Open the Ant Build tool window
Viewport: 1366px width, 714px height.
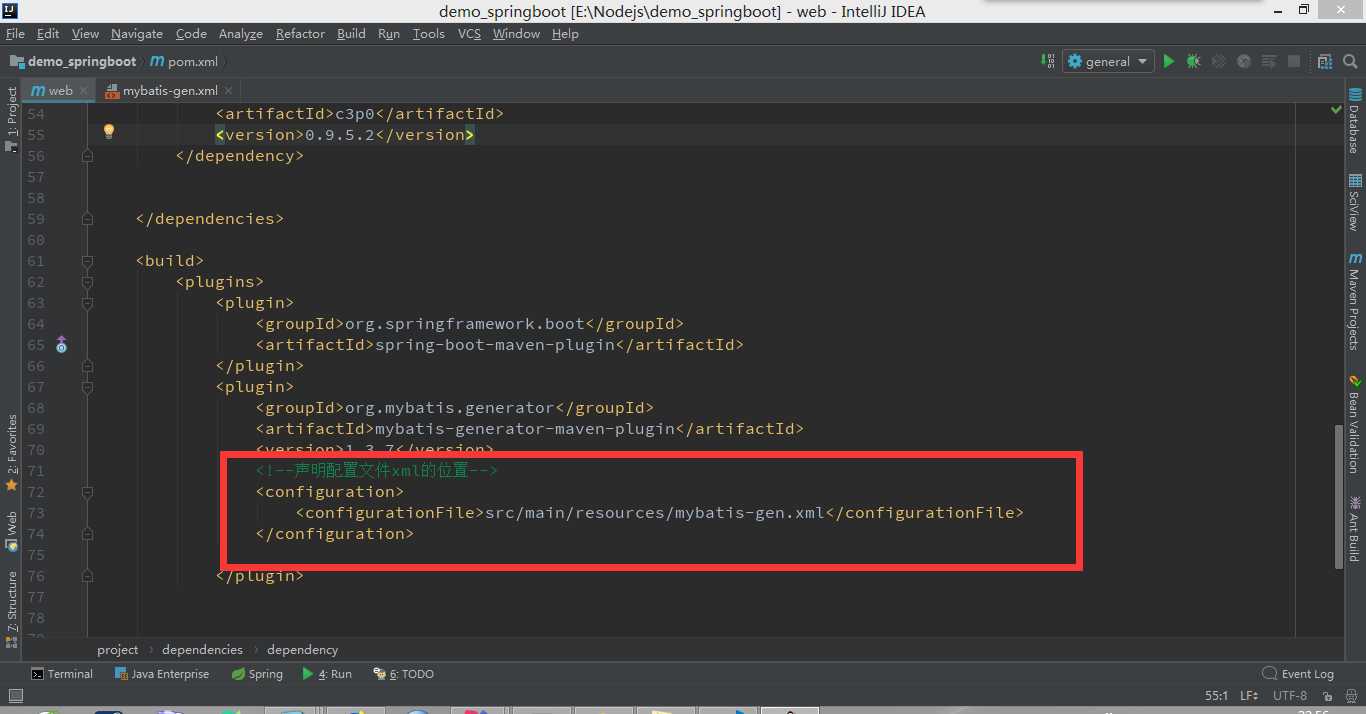coord(1354,528)
